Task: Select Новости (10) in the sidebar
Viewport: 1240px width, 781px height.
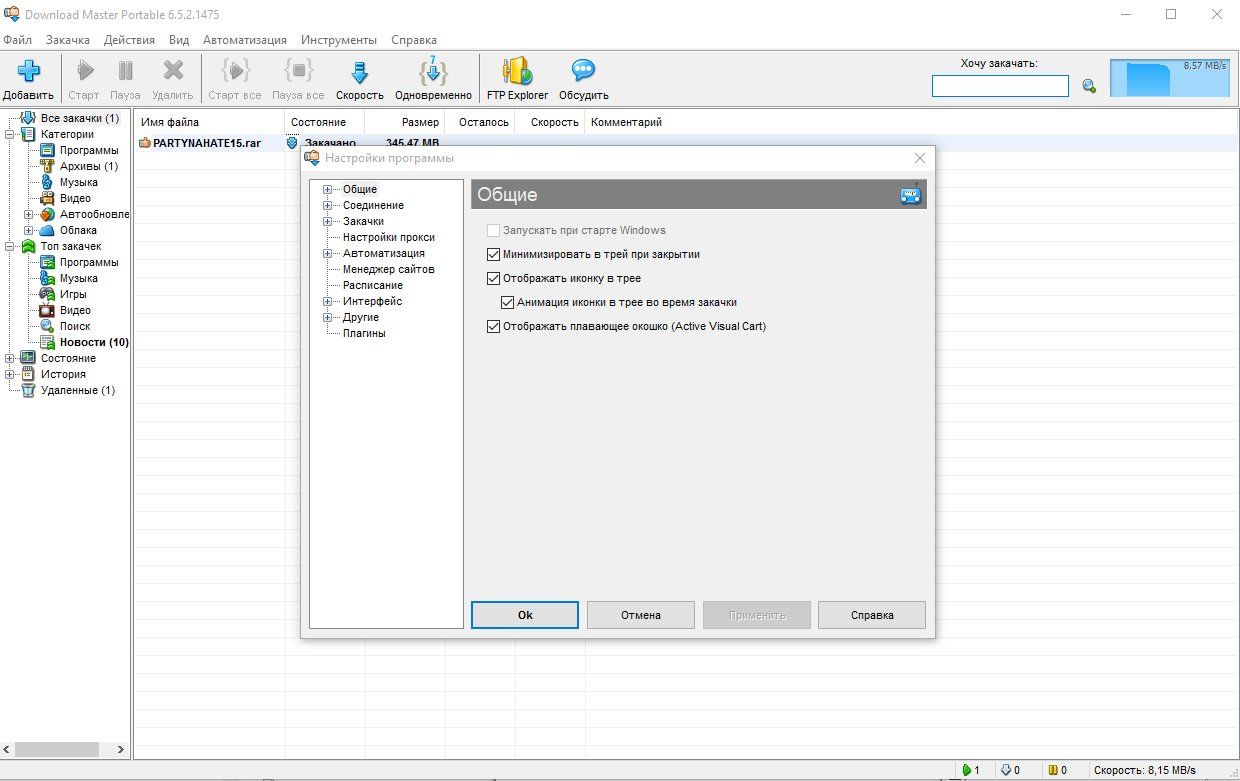Action: coord(94,342)
